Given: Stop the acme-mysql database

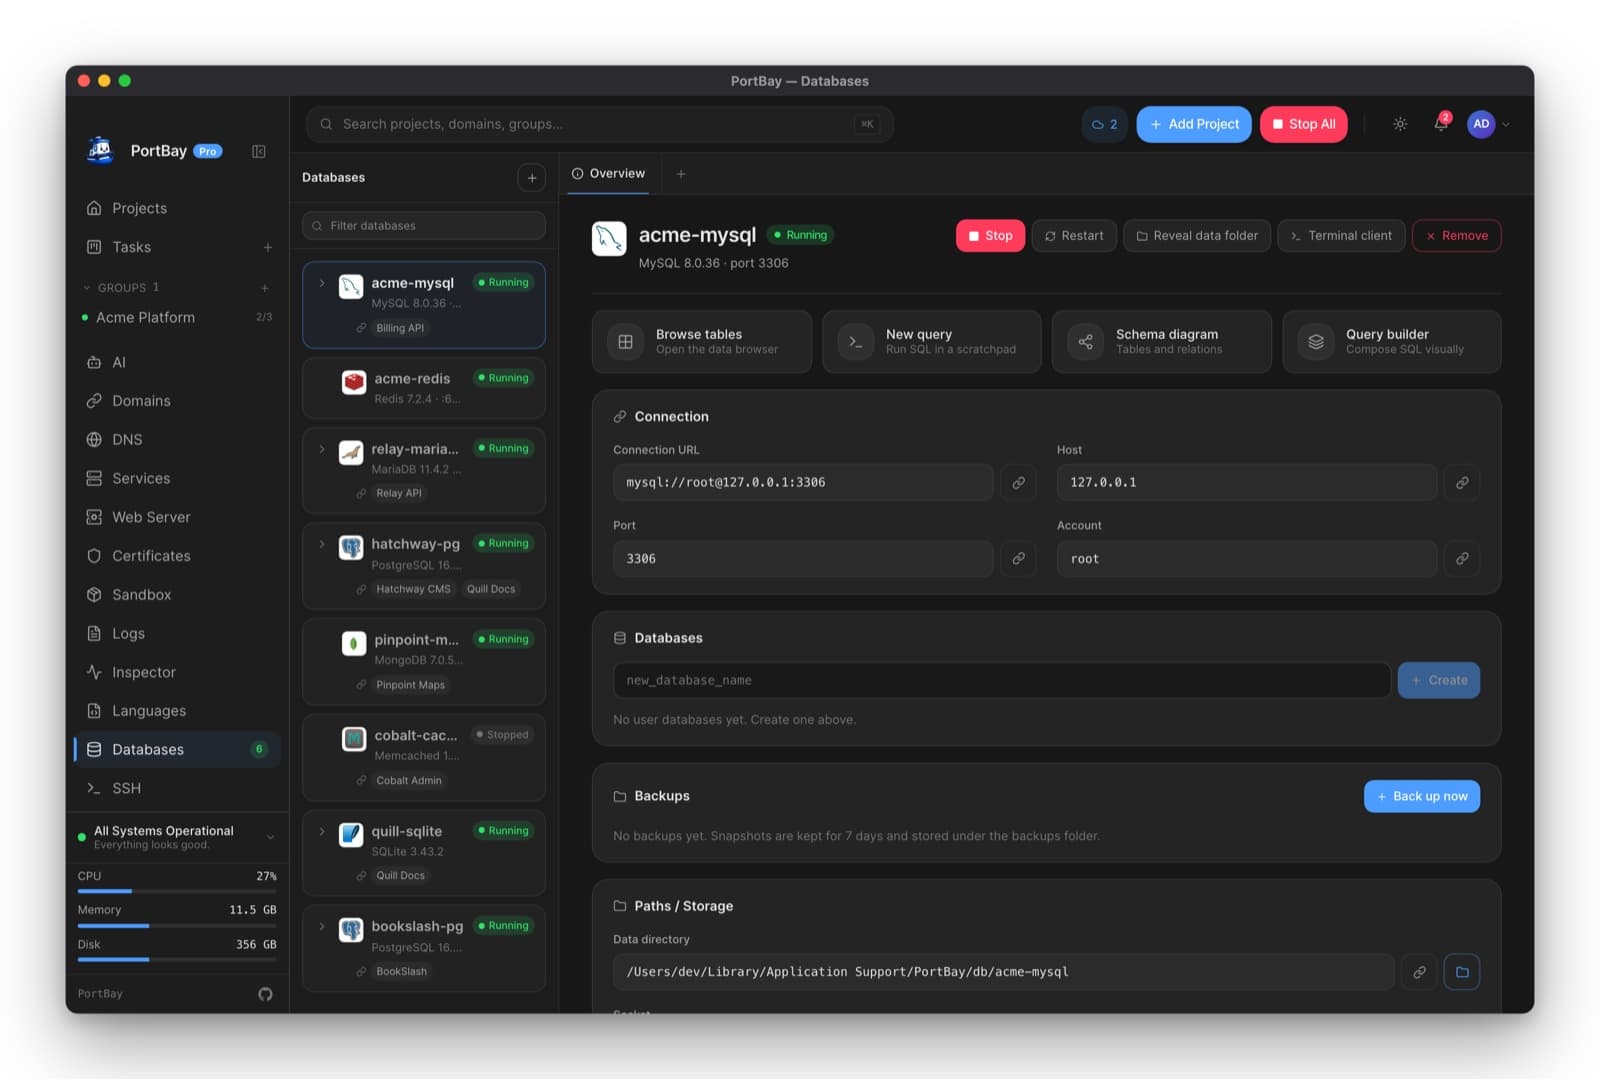Looking at the screenshot, I should [990, 236].
